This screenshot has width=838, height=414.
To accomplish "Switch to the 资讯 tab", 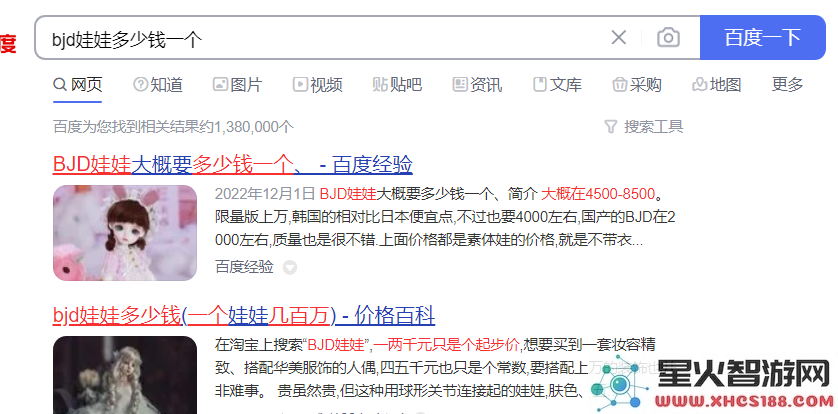I will [x=477, y=84].
